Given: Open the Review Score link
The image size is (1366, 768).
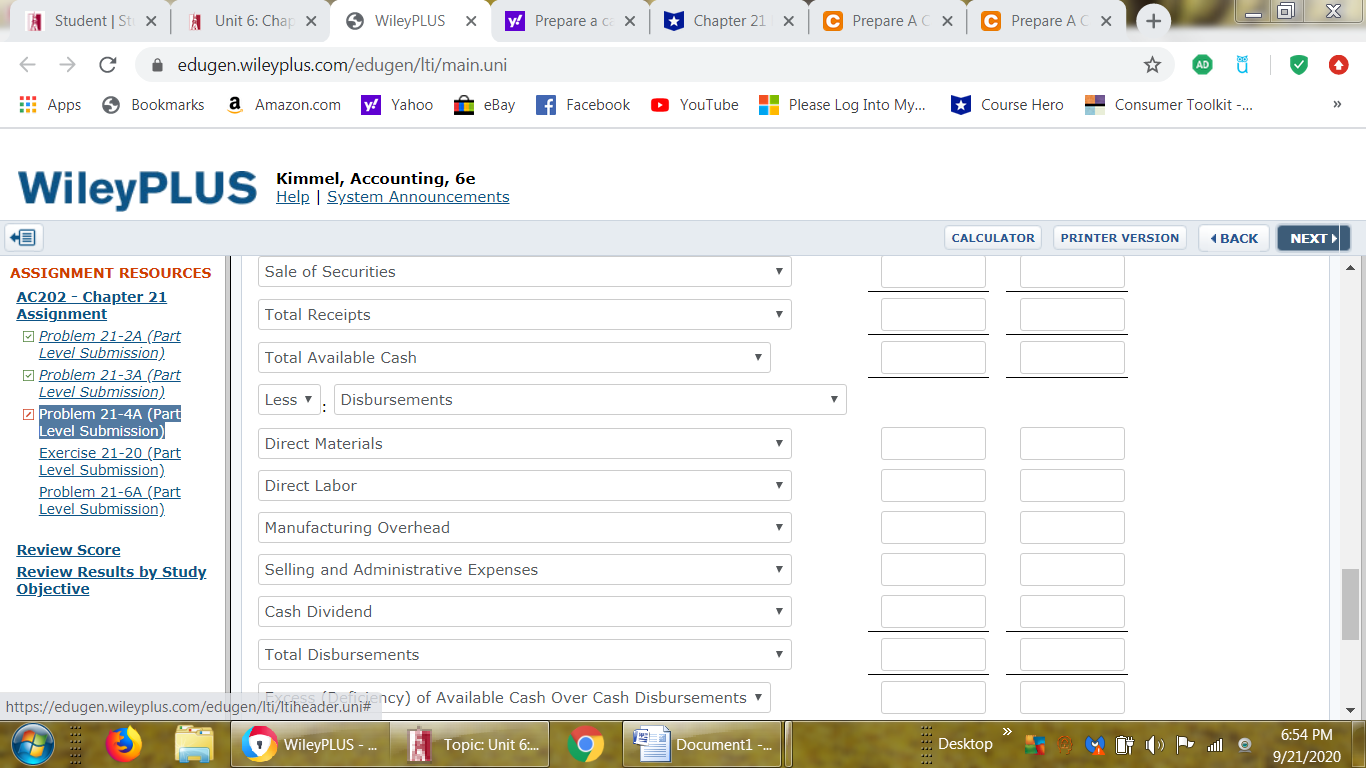Looking at the screenshot, I should [x=68, y=550].
